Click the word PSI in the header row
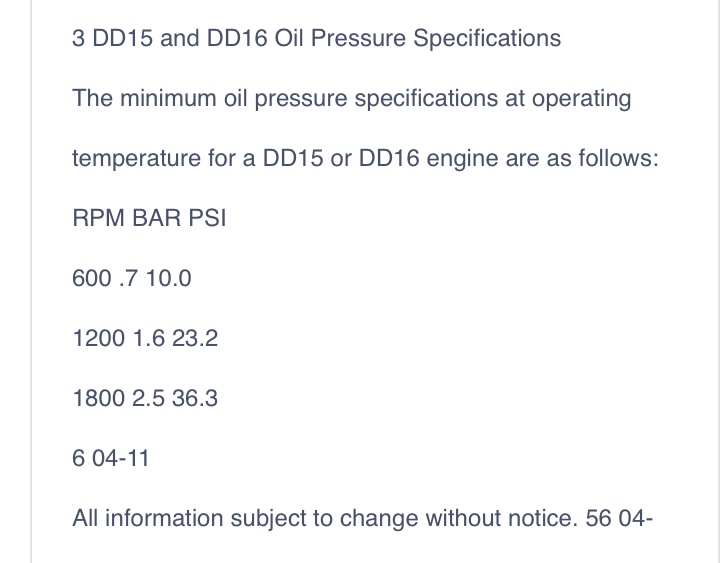The image size is (724, 563). [x=207, y=218]
